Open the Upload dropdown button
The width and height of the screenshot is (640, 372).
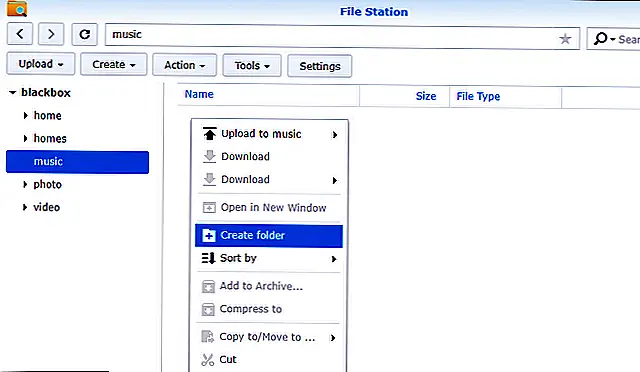click(41, 64)
